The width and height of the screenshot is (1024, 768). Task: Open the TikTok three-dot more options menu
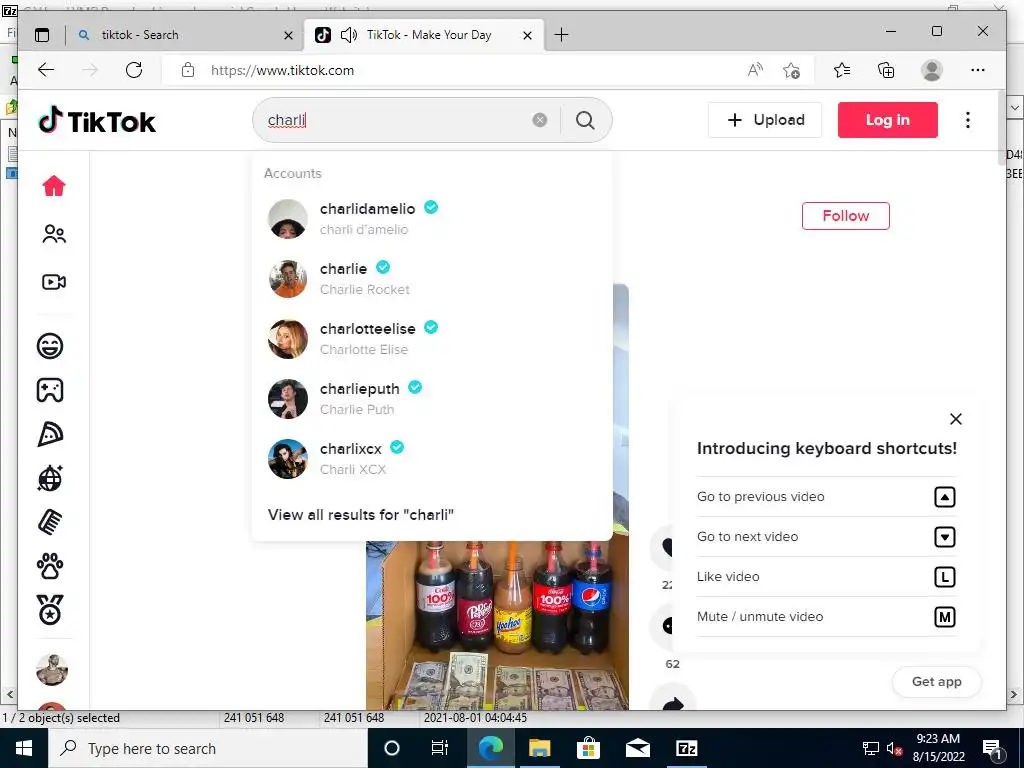pos(968,120)
